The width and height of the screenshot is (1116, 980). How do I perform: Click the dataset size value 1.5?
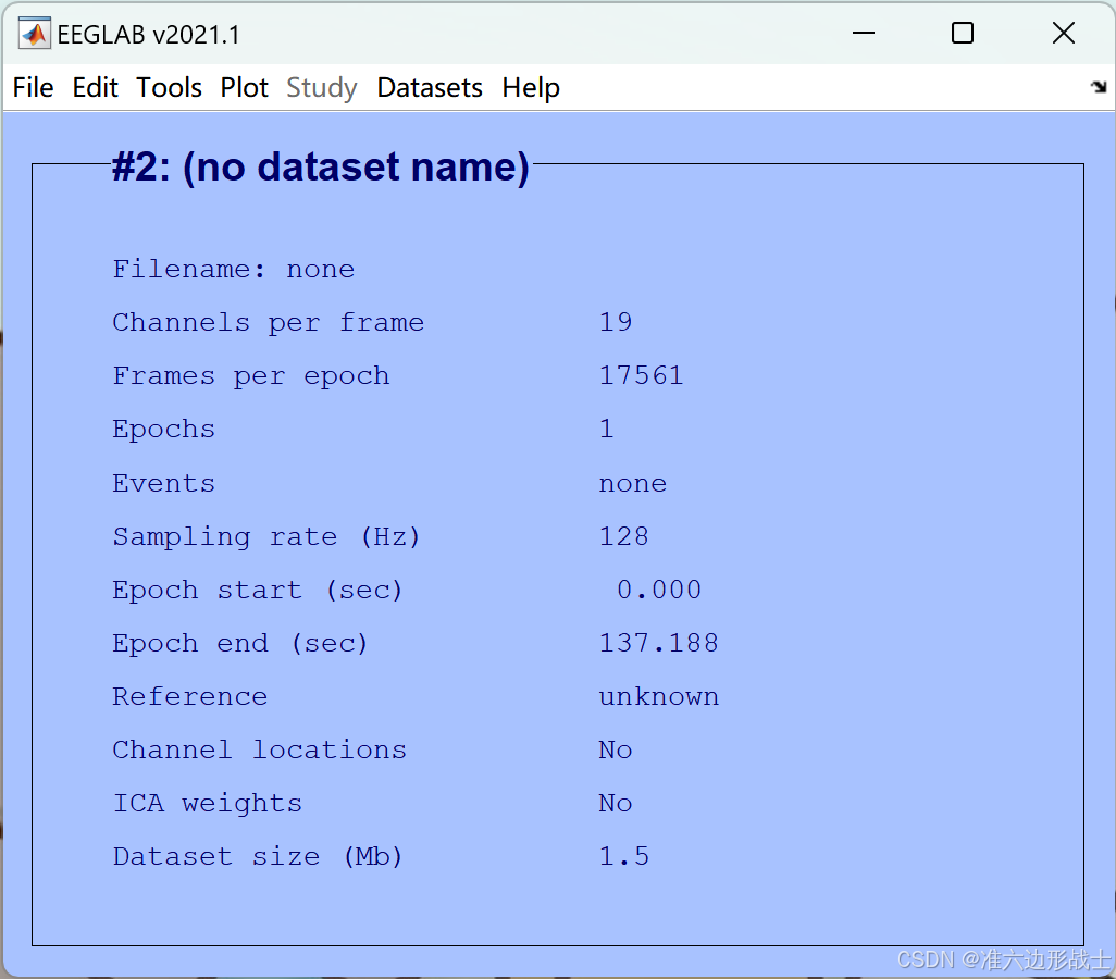tap(624, 856)
